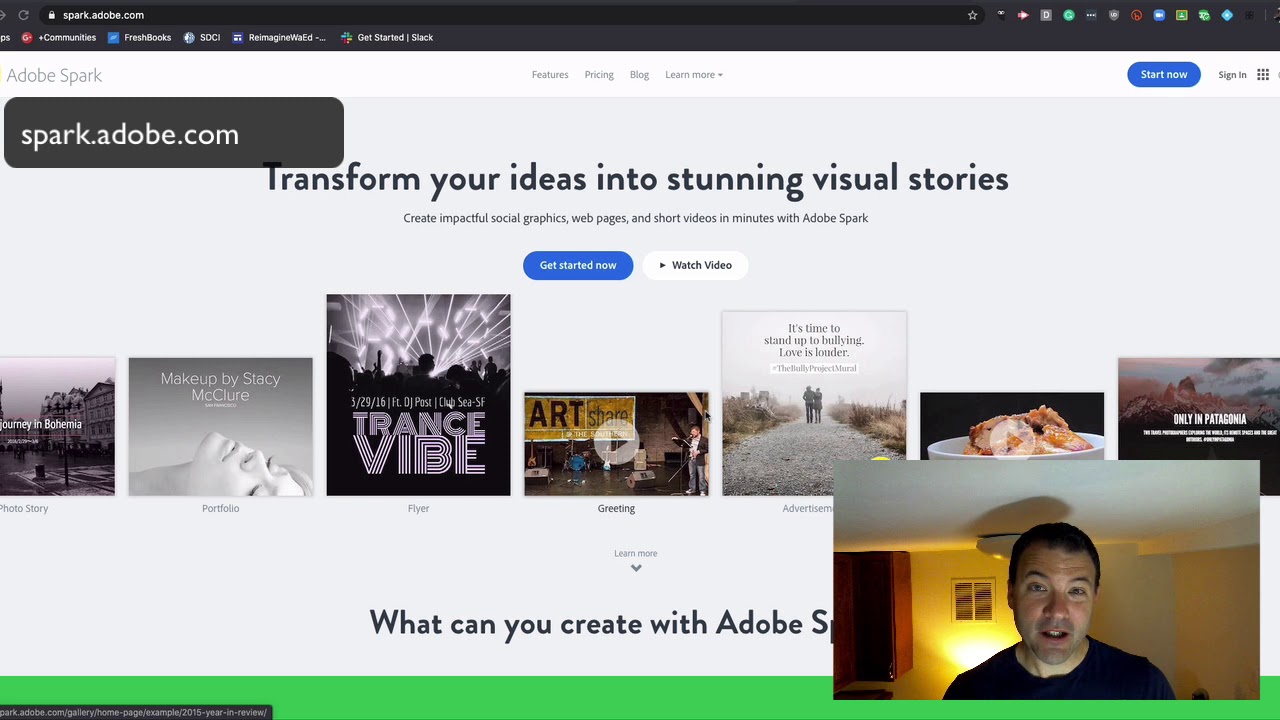This screenshot has width=1280, height=720.
Task: Click the pink arrow extension icon
Action: pyautogui.click(x=1023, y=15)
